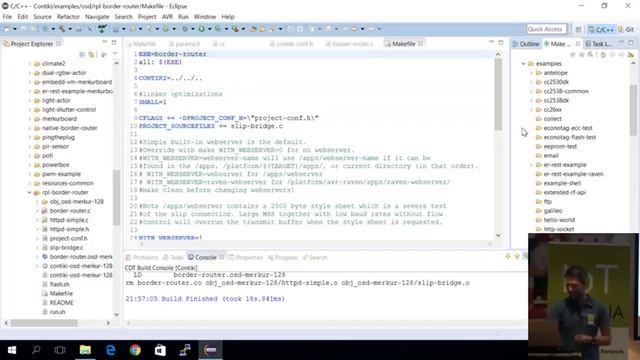Click the hammer Build toolbar icon
The width and height of the screenshot is (640, 360).
(x=62, y=29)
